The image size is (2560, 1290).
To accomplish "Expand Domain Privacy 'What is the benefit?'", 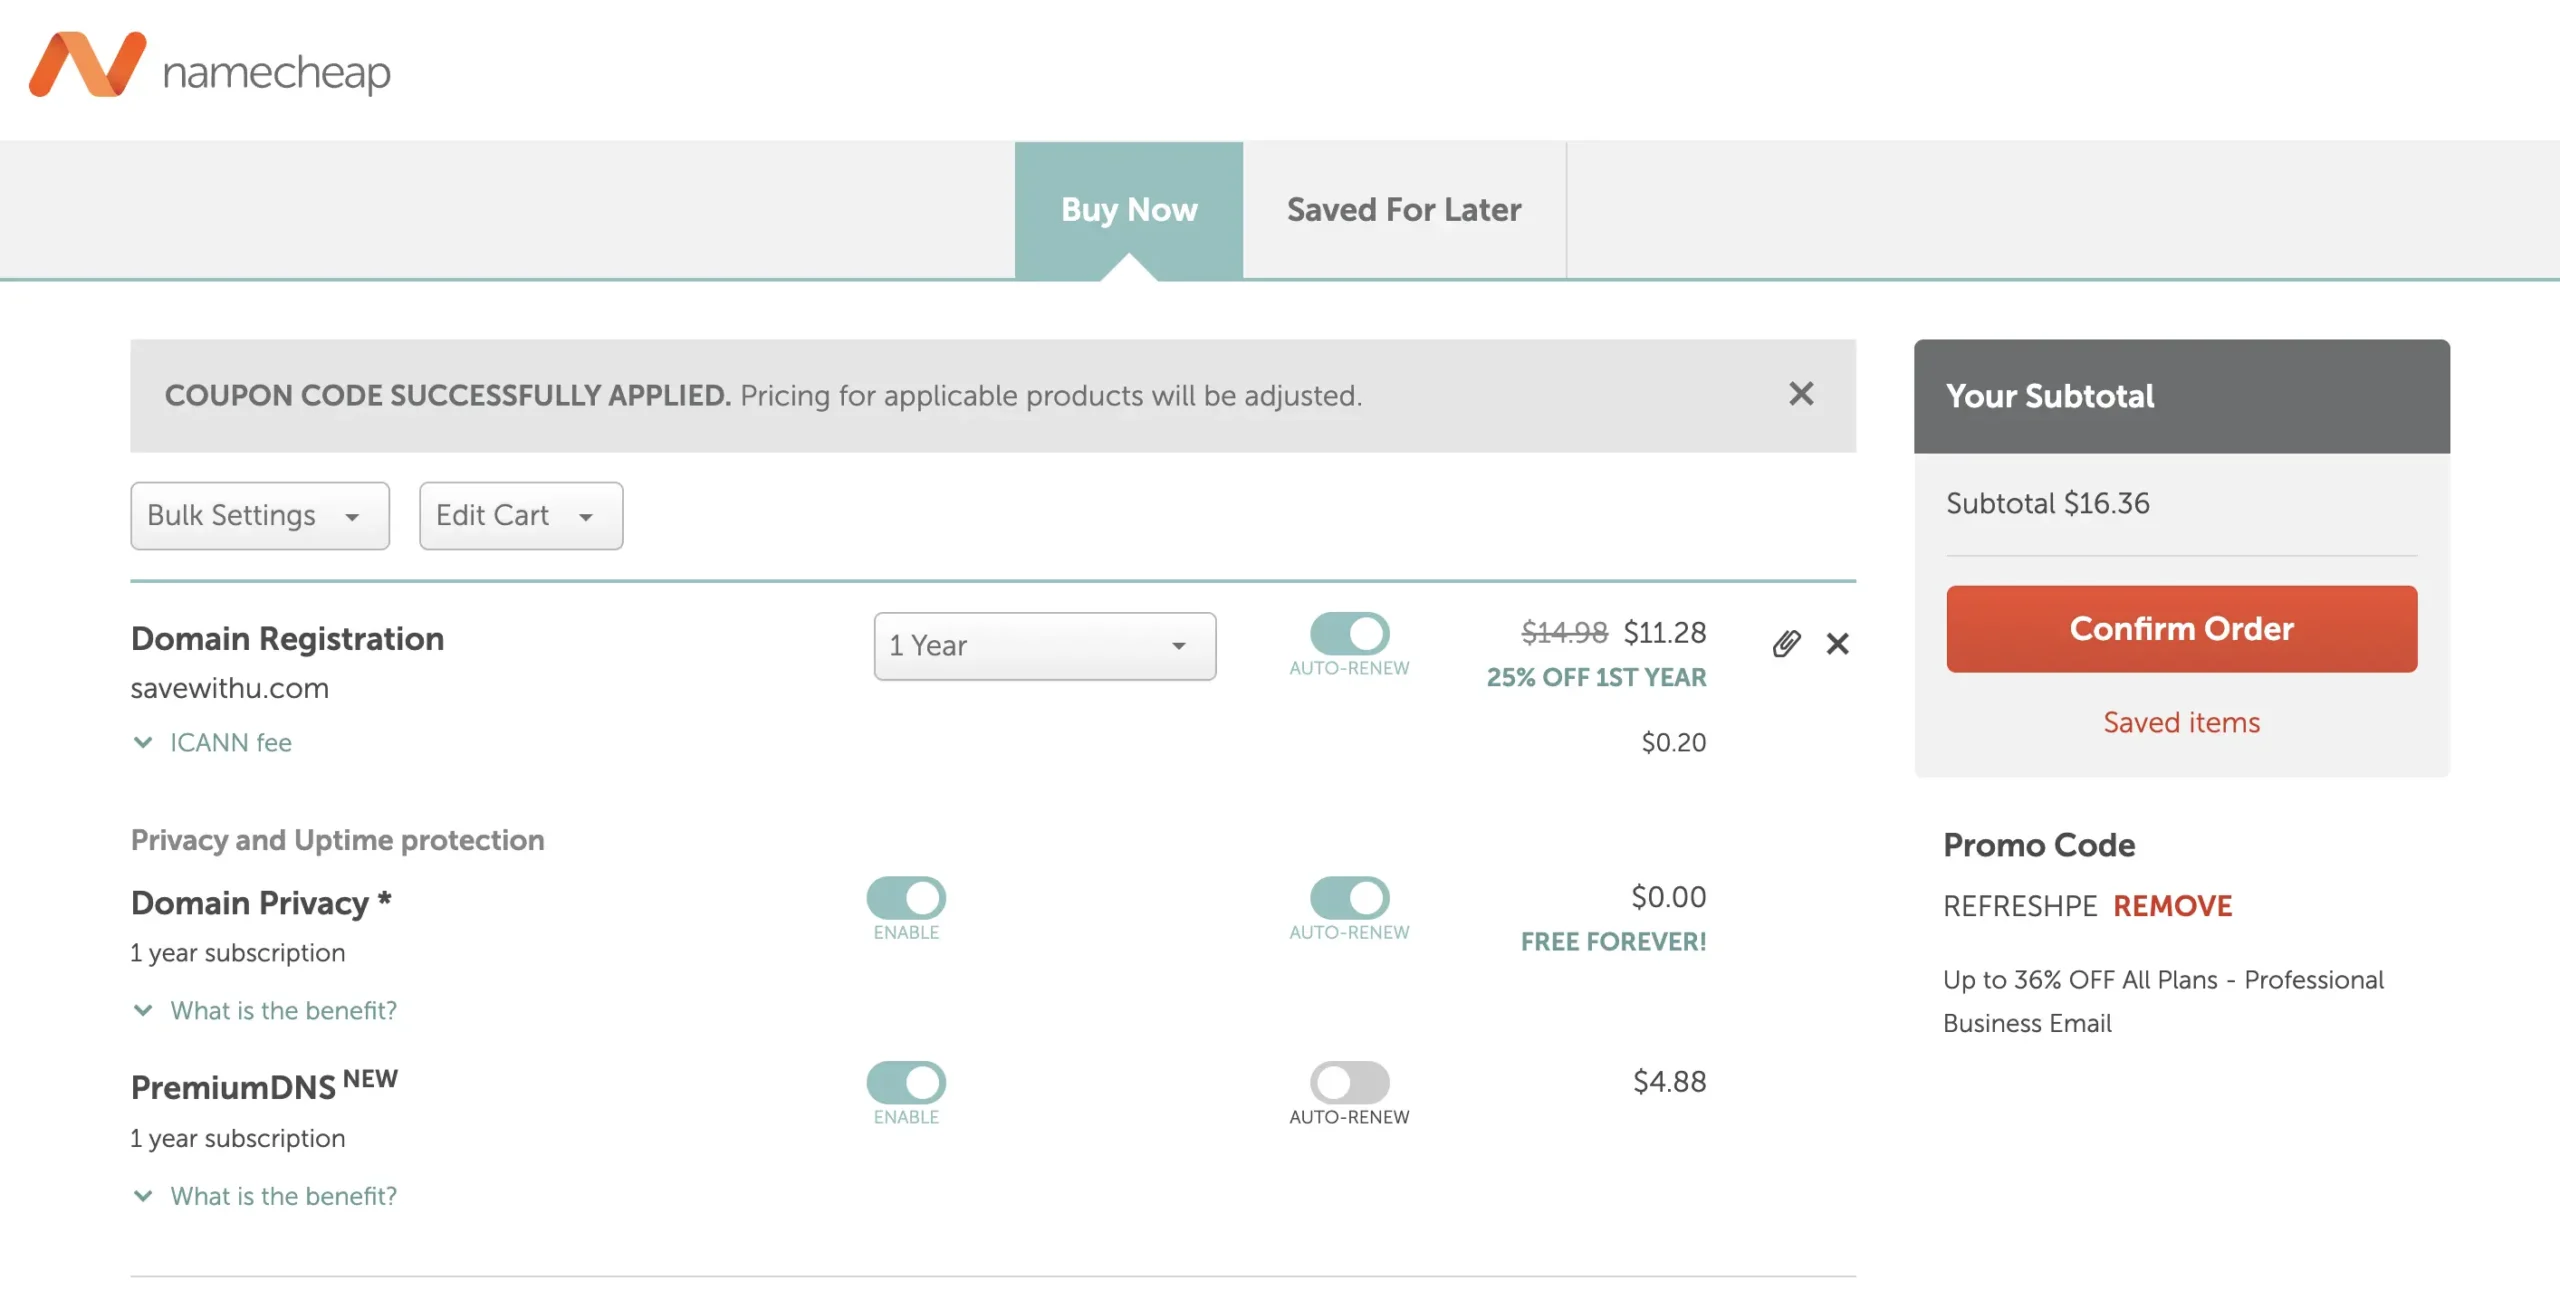I will tap(265, 1010).
